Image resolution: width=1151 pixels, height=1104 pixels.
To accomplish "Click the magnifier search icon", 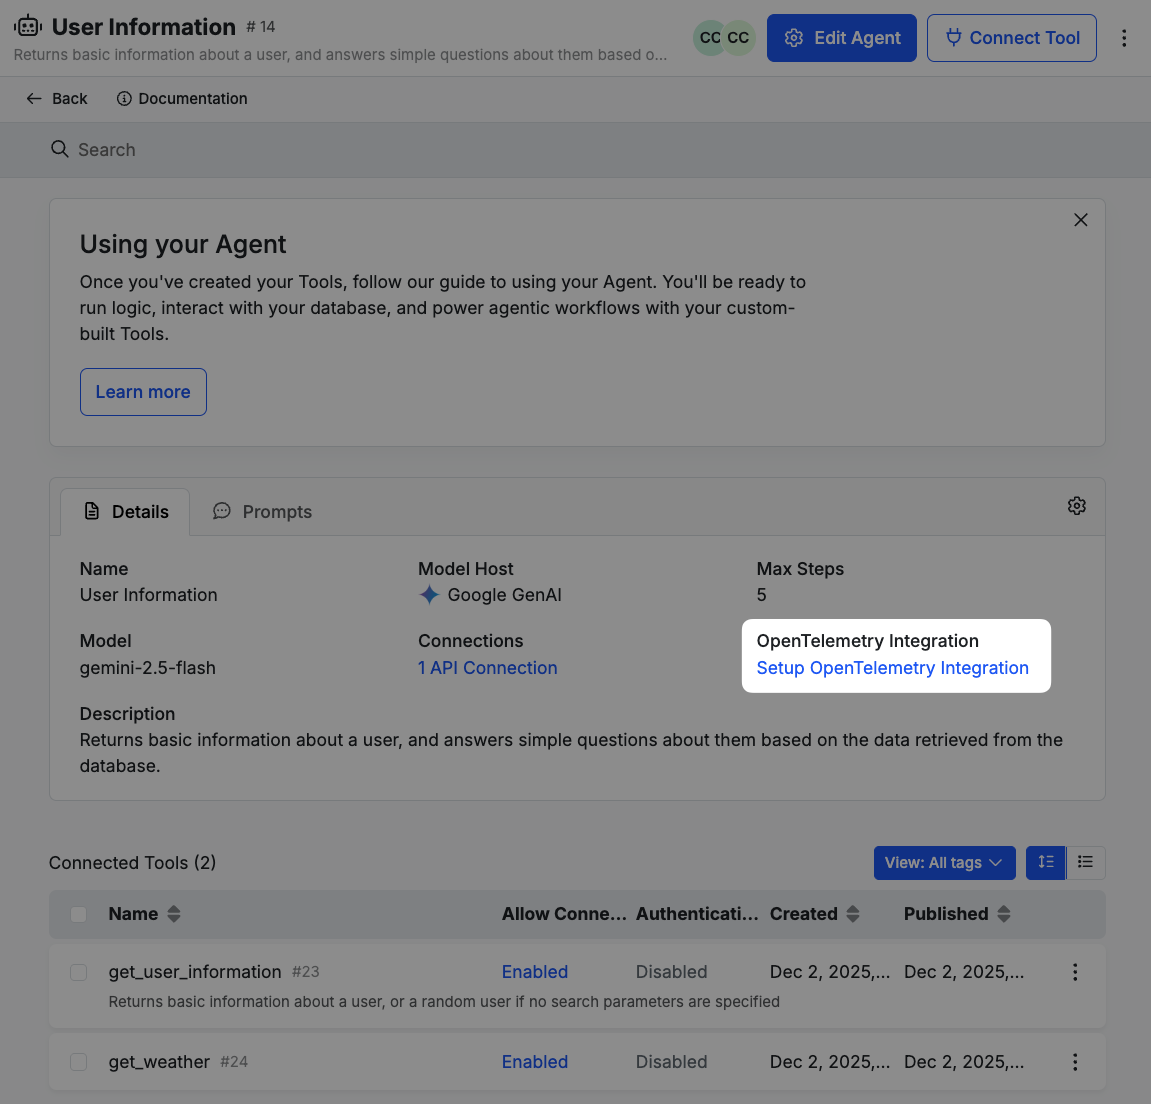I will pos(59,149).
